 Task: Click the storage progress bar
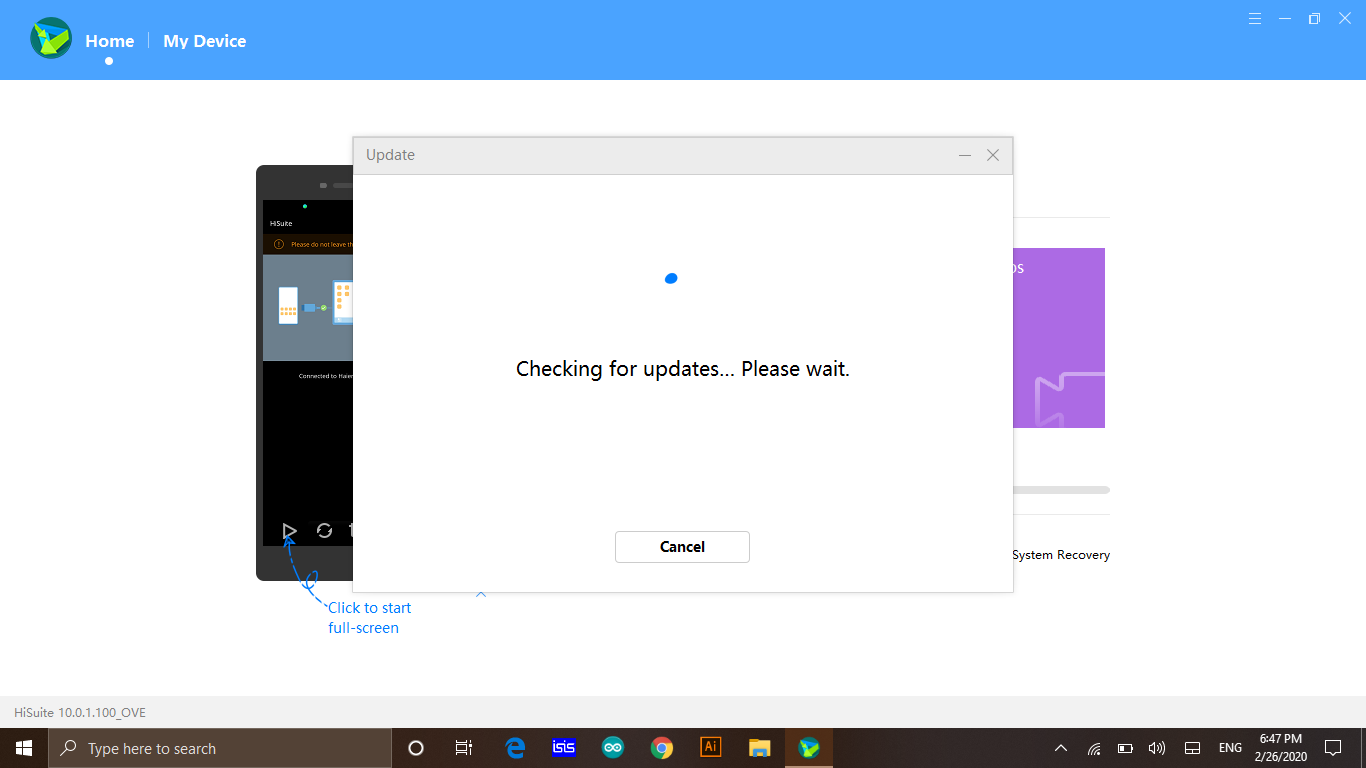point(1060,490)
